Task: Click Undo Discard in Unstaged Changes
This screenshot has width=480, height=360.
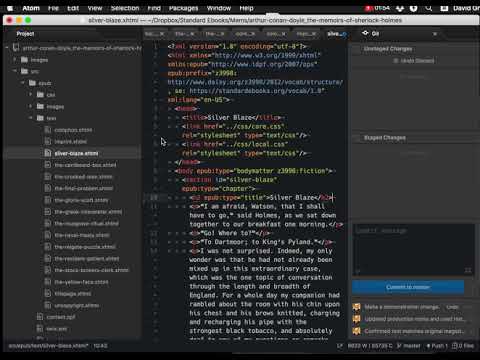Action: click(414, 61)
